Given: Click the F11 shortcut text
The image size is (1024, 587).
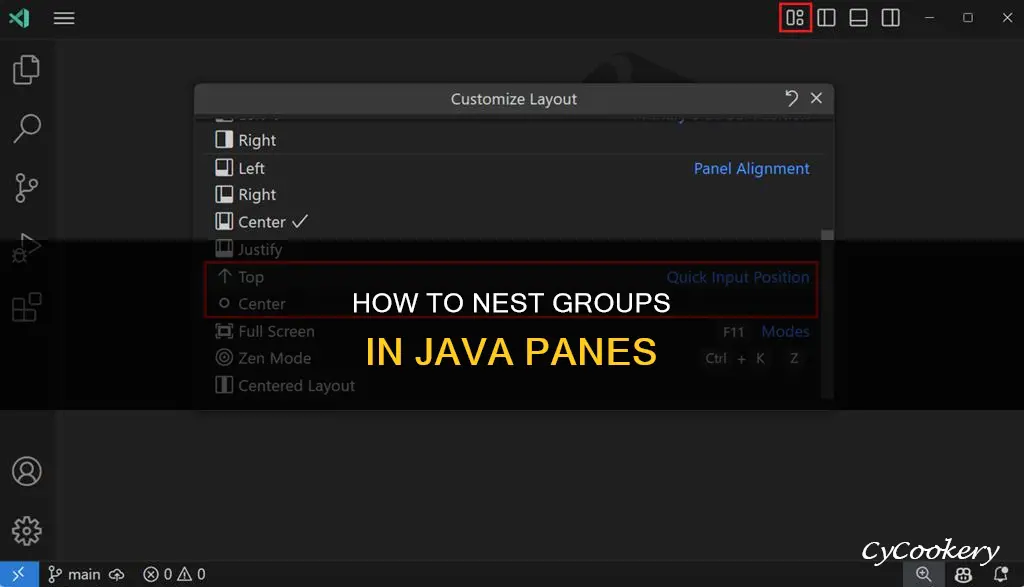Looking at the screenshot, I should click(x=733, y=332).
